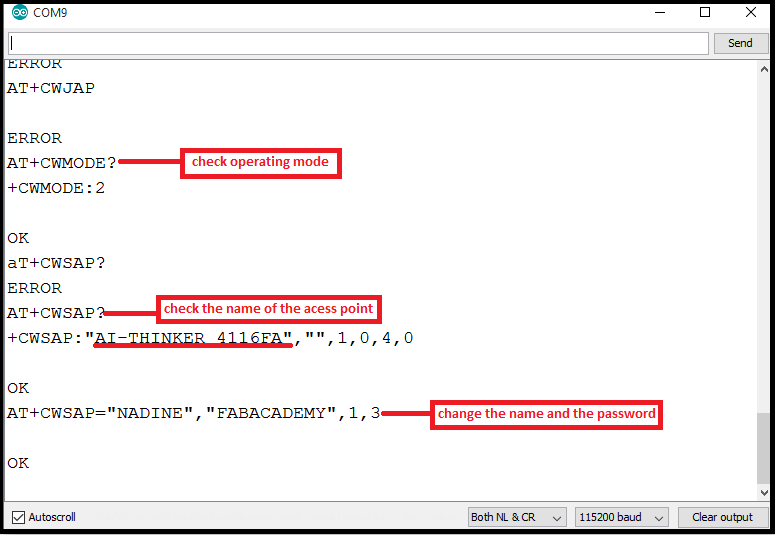Click the AT+CWJAP output line
This screenshot has height=535, width=775.
coord(51,88)
